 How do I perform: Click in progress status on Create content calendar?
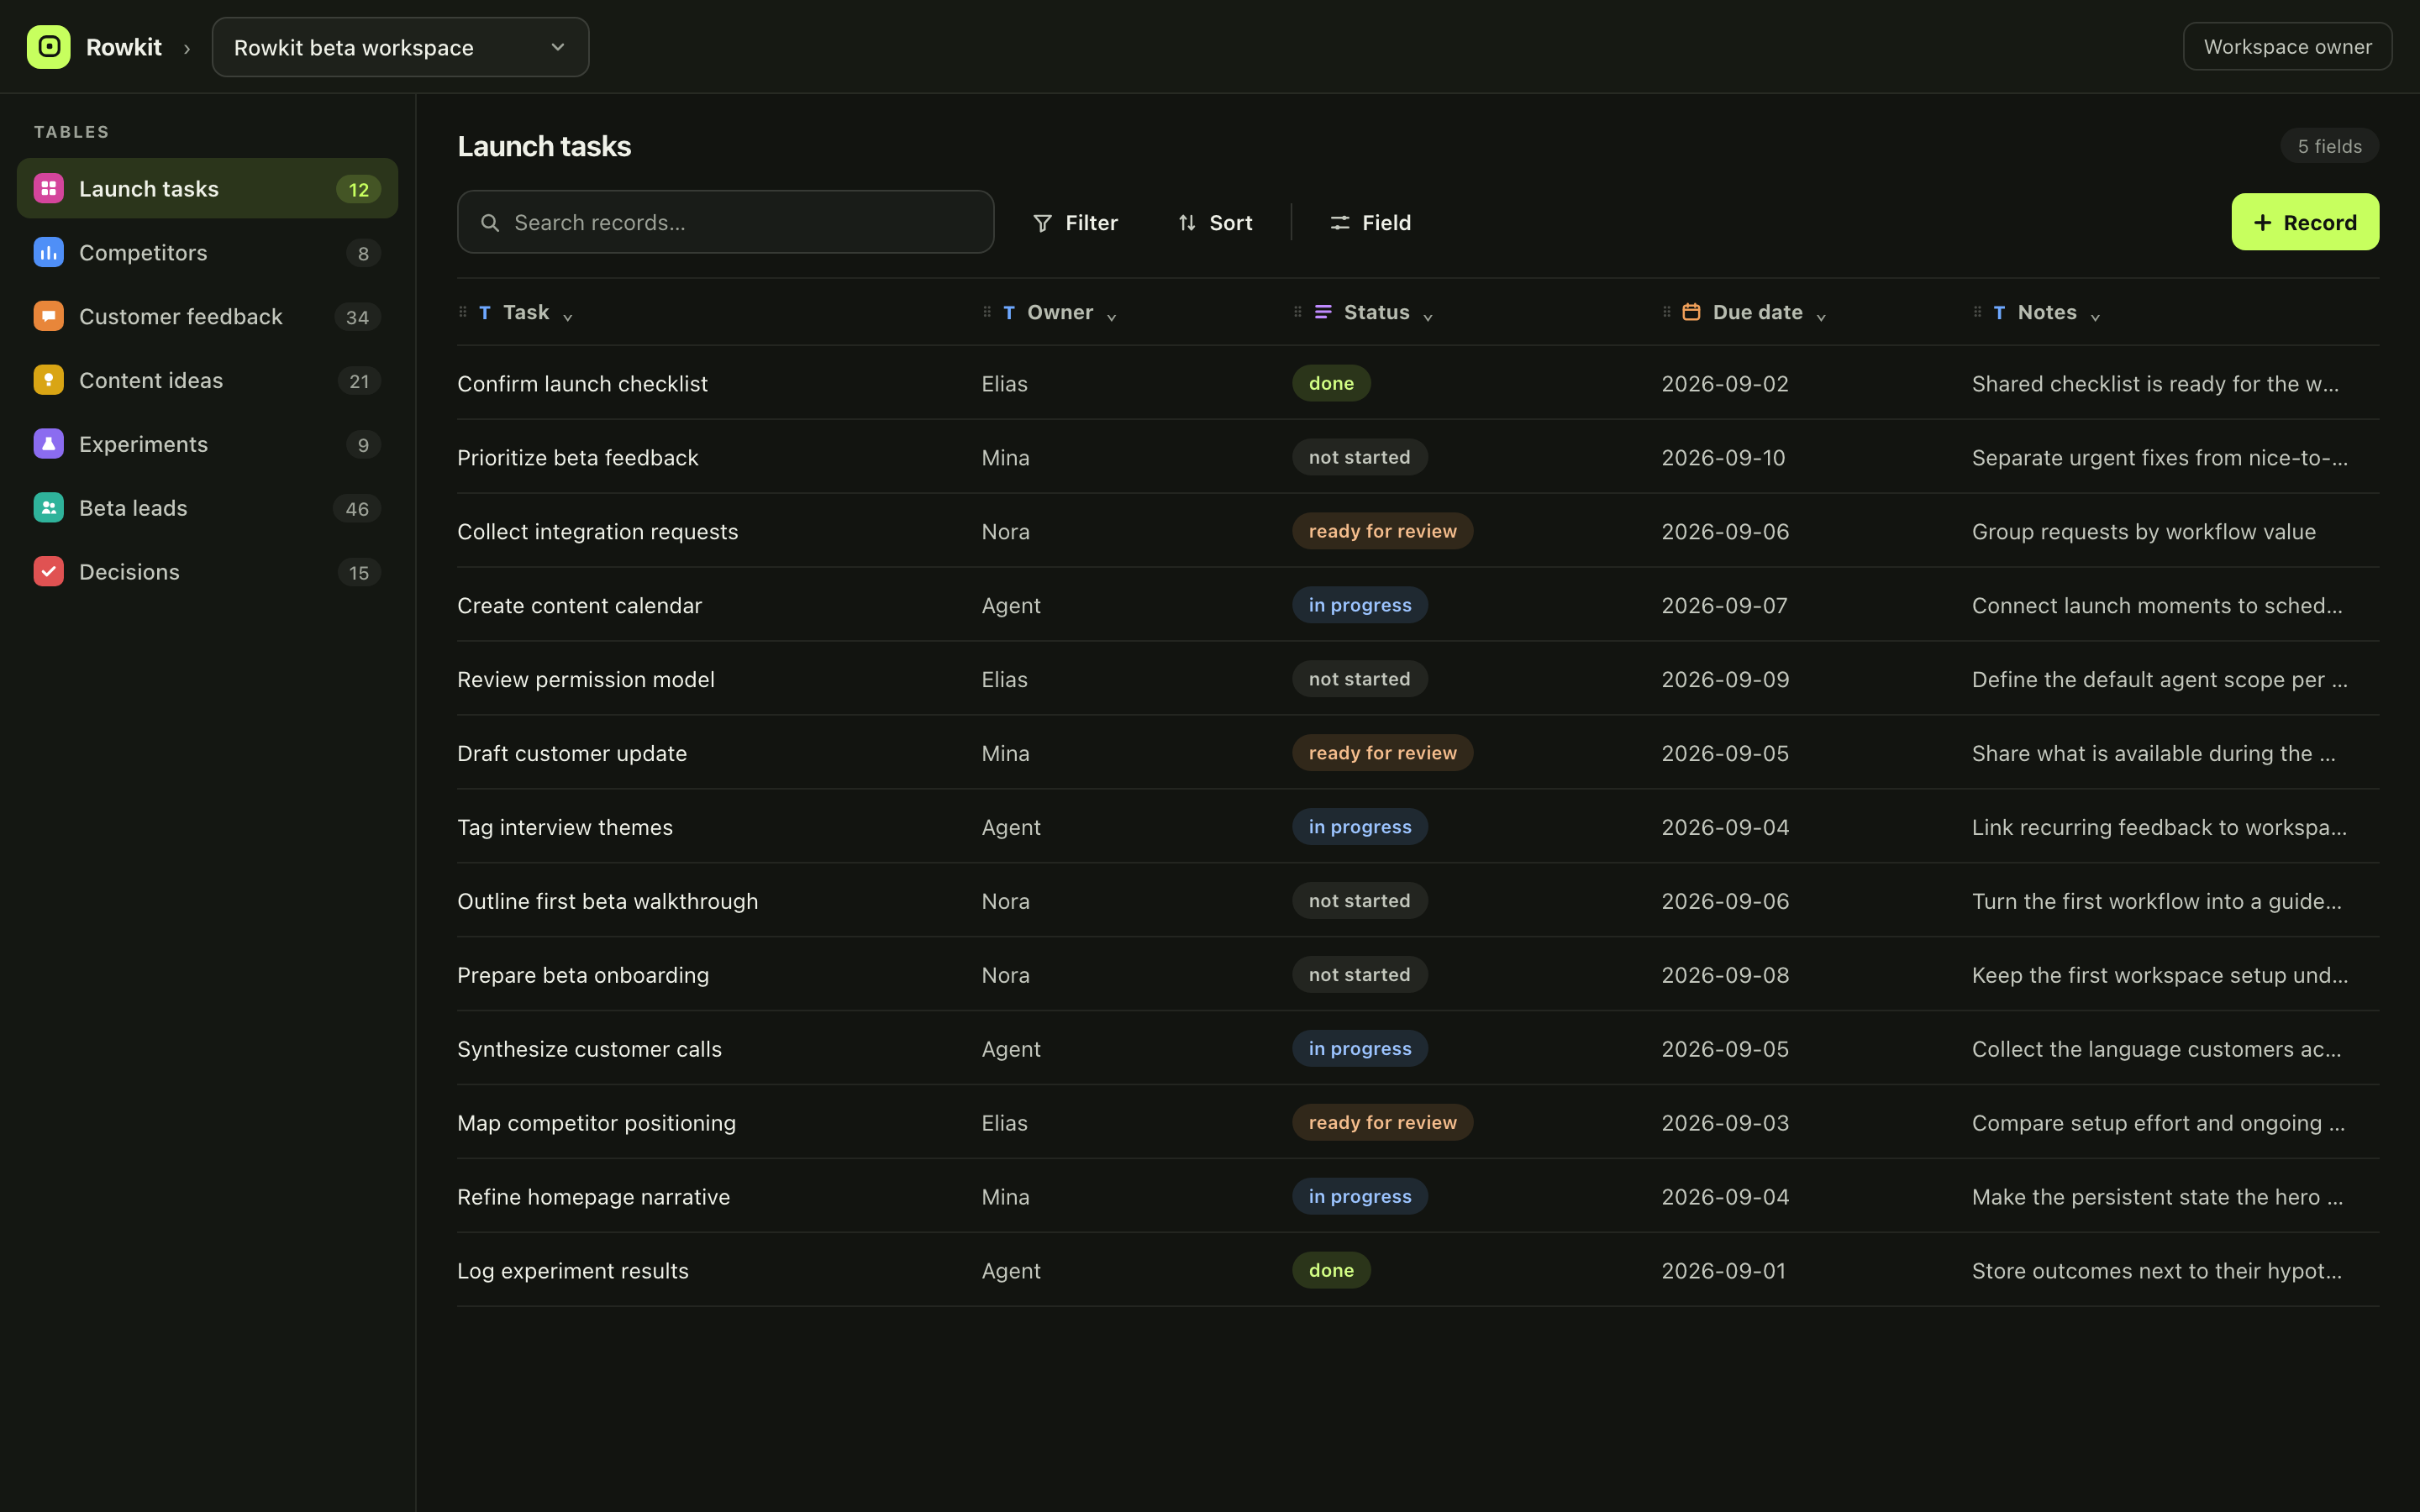pyautogui.click(x=1359, y=605)
